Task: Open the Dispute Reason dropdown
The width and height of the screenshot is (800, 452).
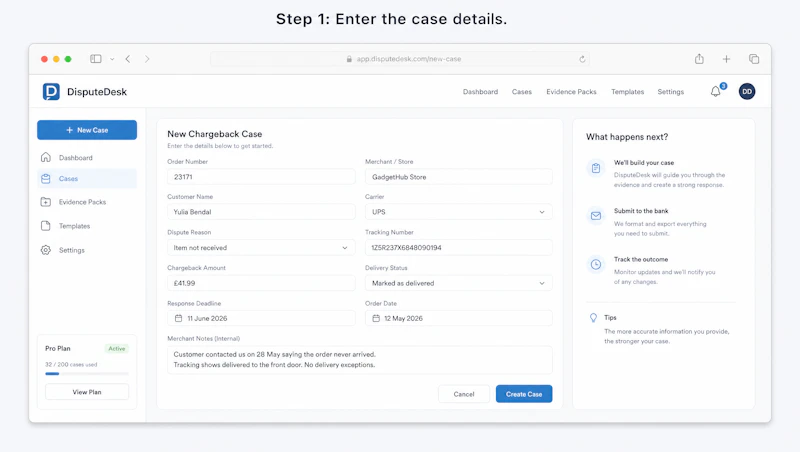Action: pos(261,248)
